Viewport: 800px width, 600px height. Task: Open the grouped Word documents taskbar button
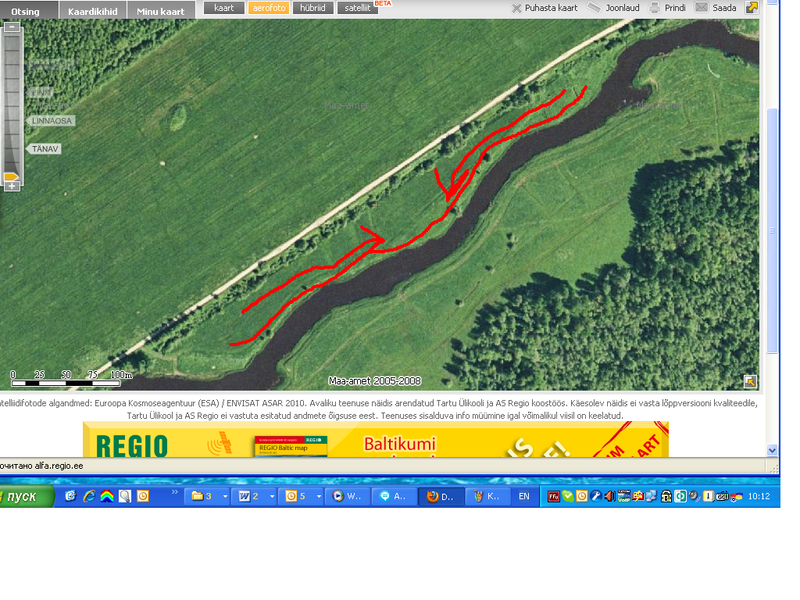click(255, 496)
